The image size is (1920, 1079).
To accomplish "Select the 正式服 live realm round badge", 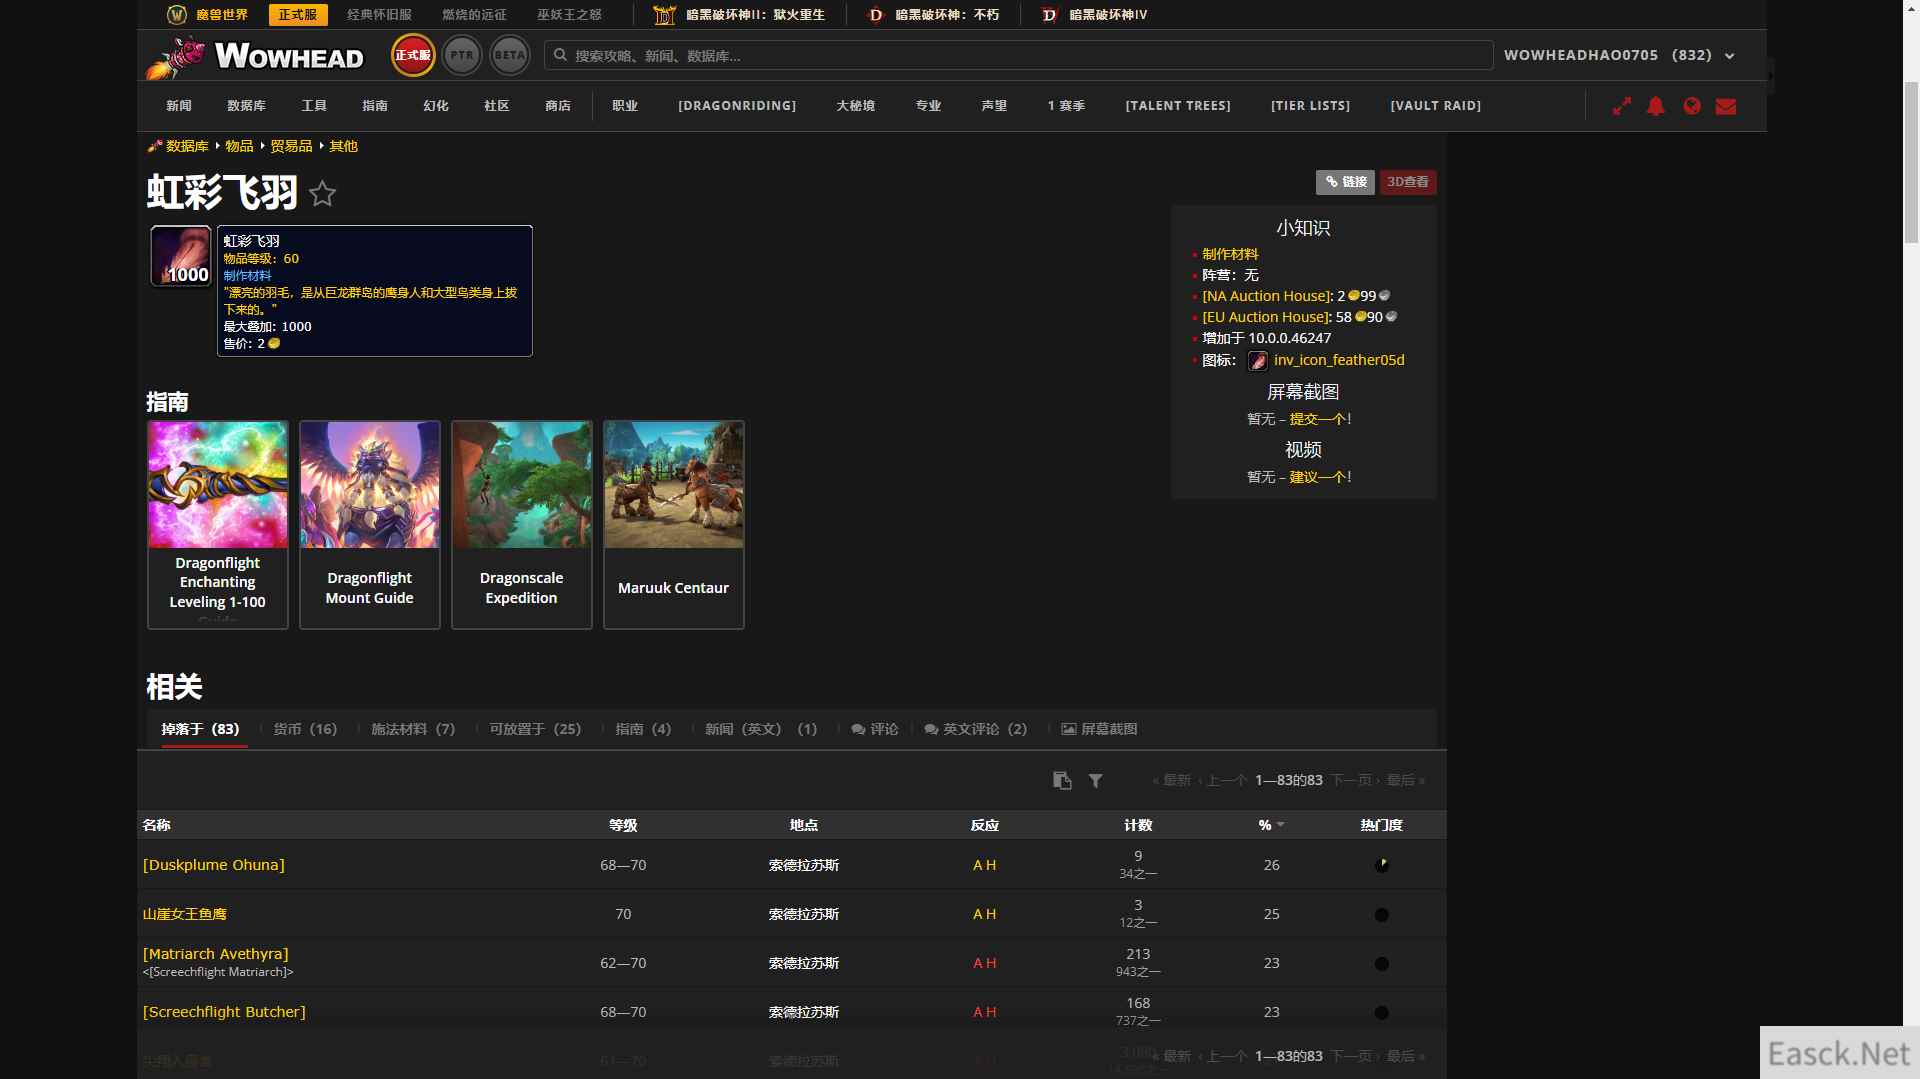I will 413,55.
